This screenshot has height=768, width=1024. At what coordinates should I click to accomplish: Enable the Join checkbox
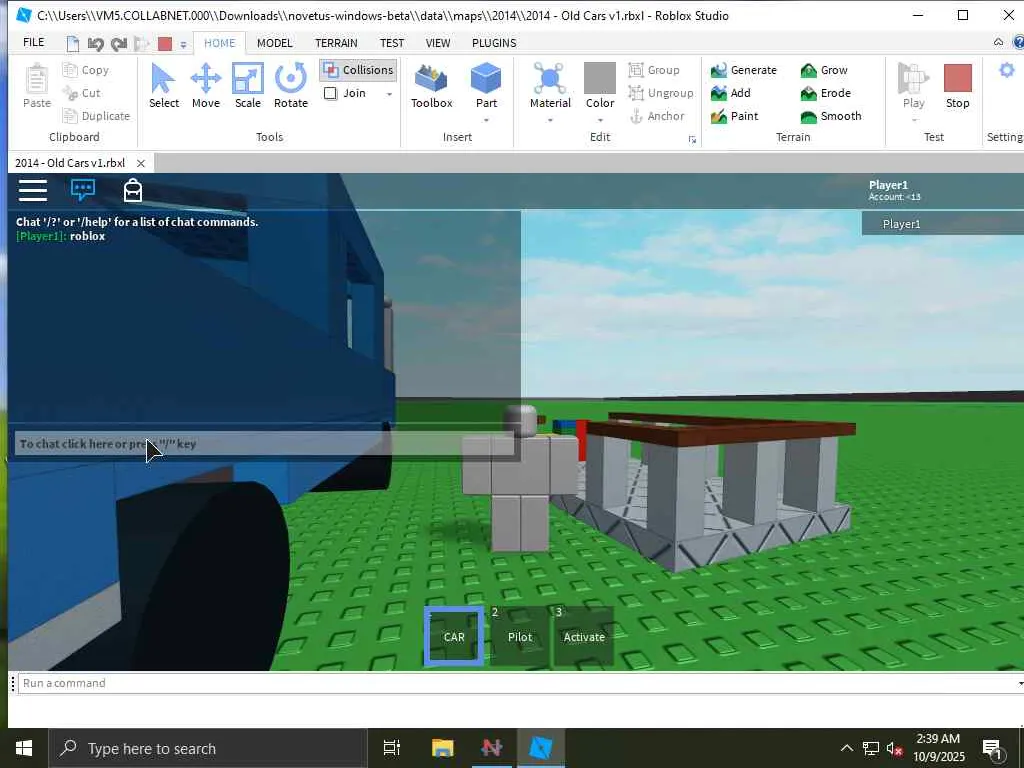click(x=330, y=93)
